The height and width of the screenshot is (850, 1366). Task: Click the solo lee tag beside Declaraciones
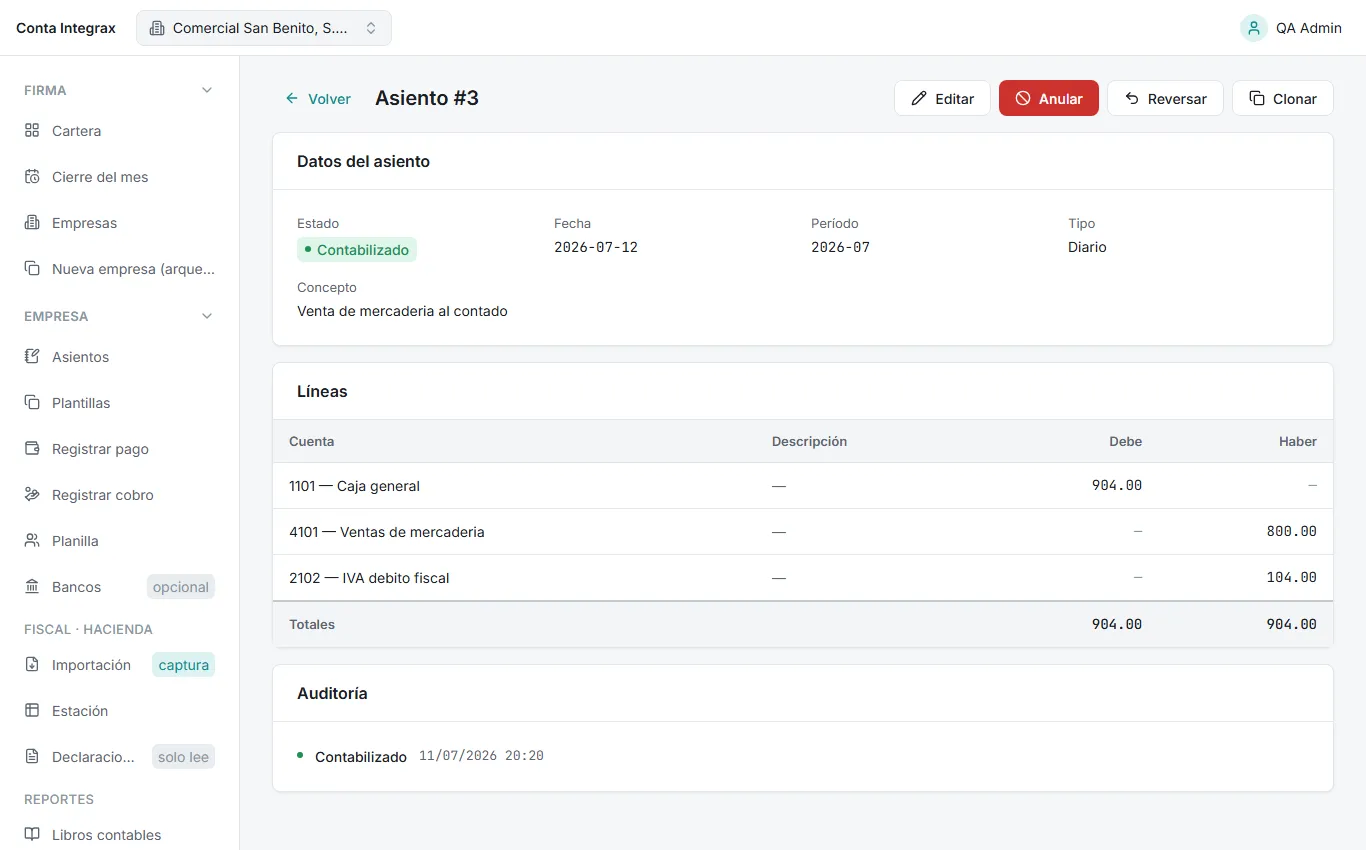pyautogui.click(x=184, y=757)
